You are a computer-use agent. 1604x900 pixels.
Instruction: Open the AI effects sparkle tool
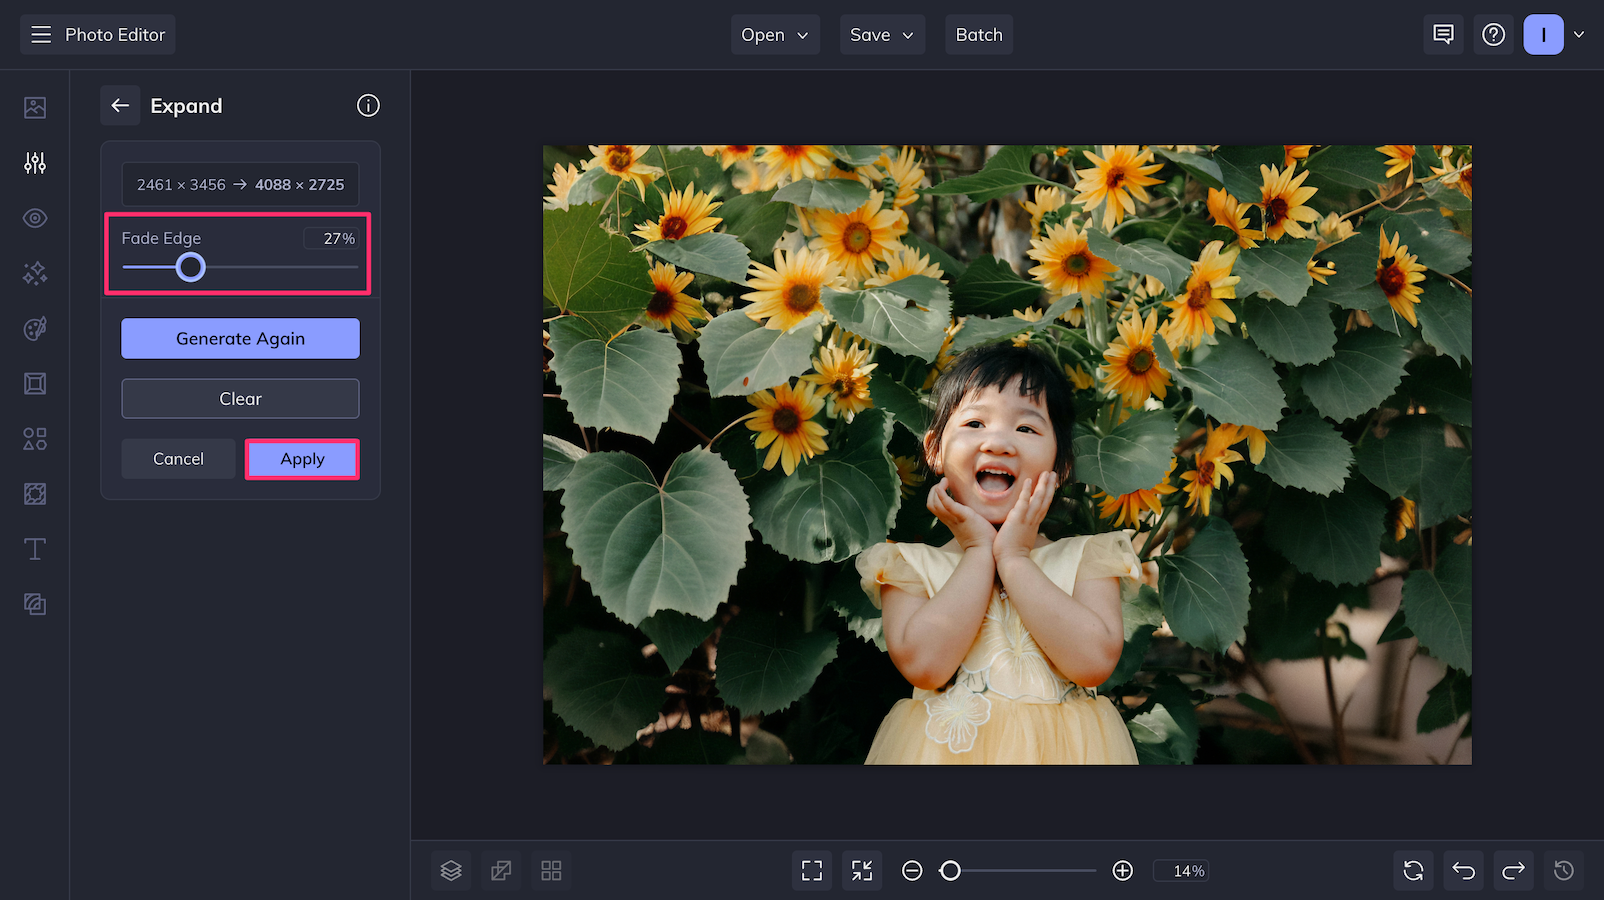(x=35, y=273)
